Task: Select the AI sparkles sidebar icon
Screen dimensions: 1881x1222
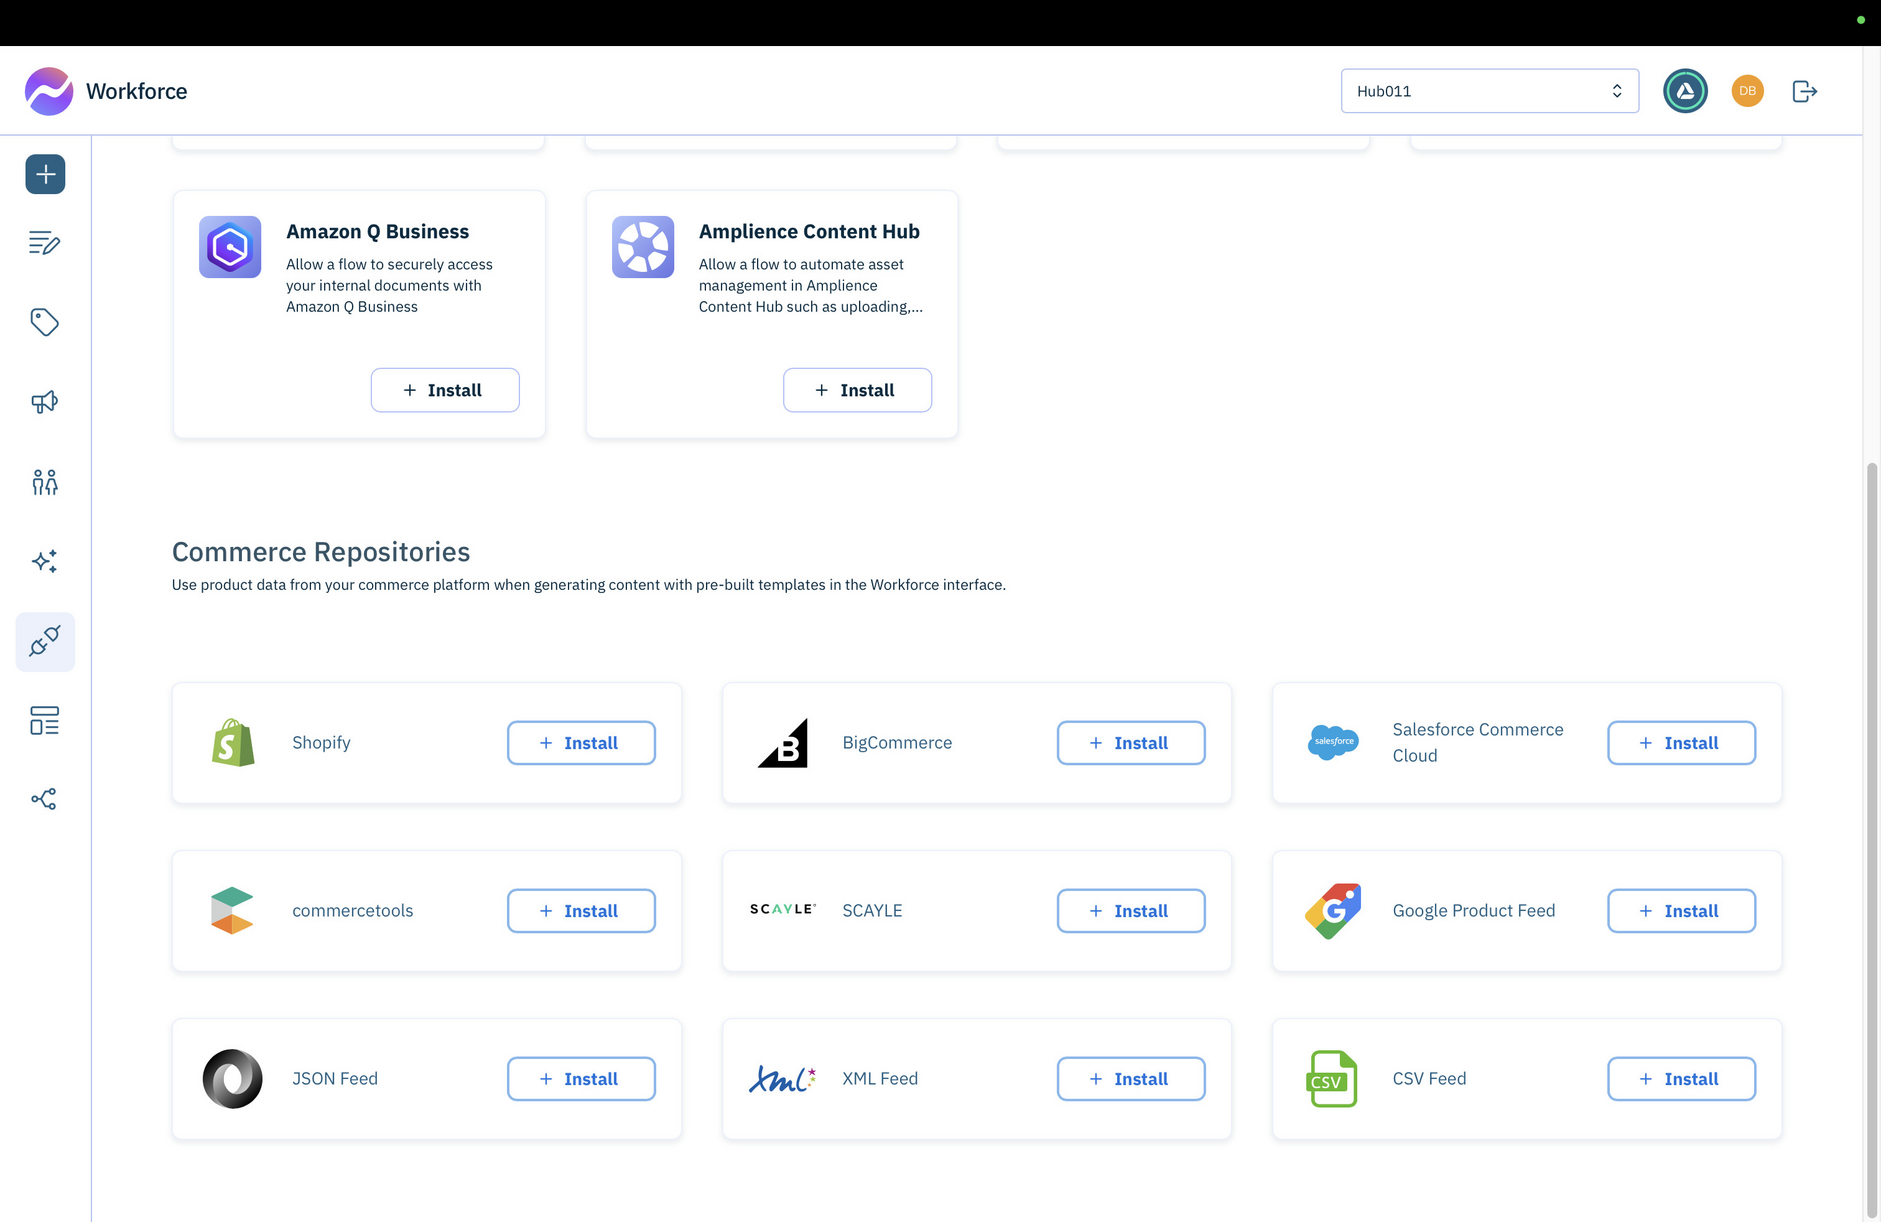Action: click(x=44, y=561)
